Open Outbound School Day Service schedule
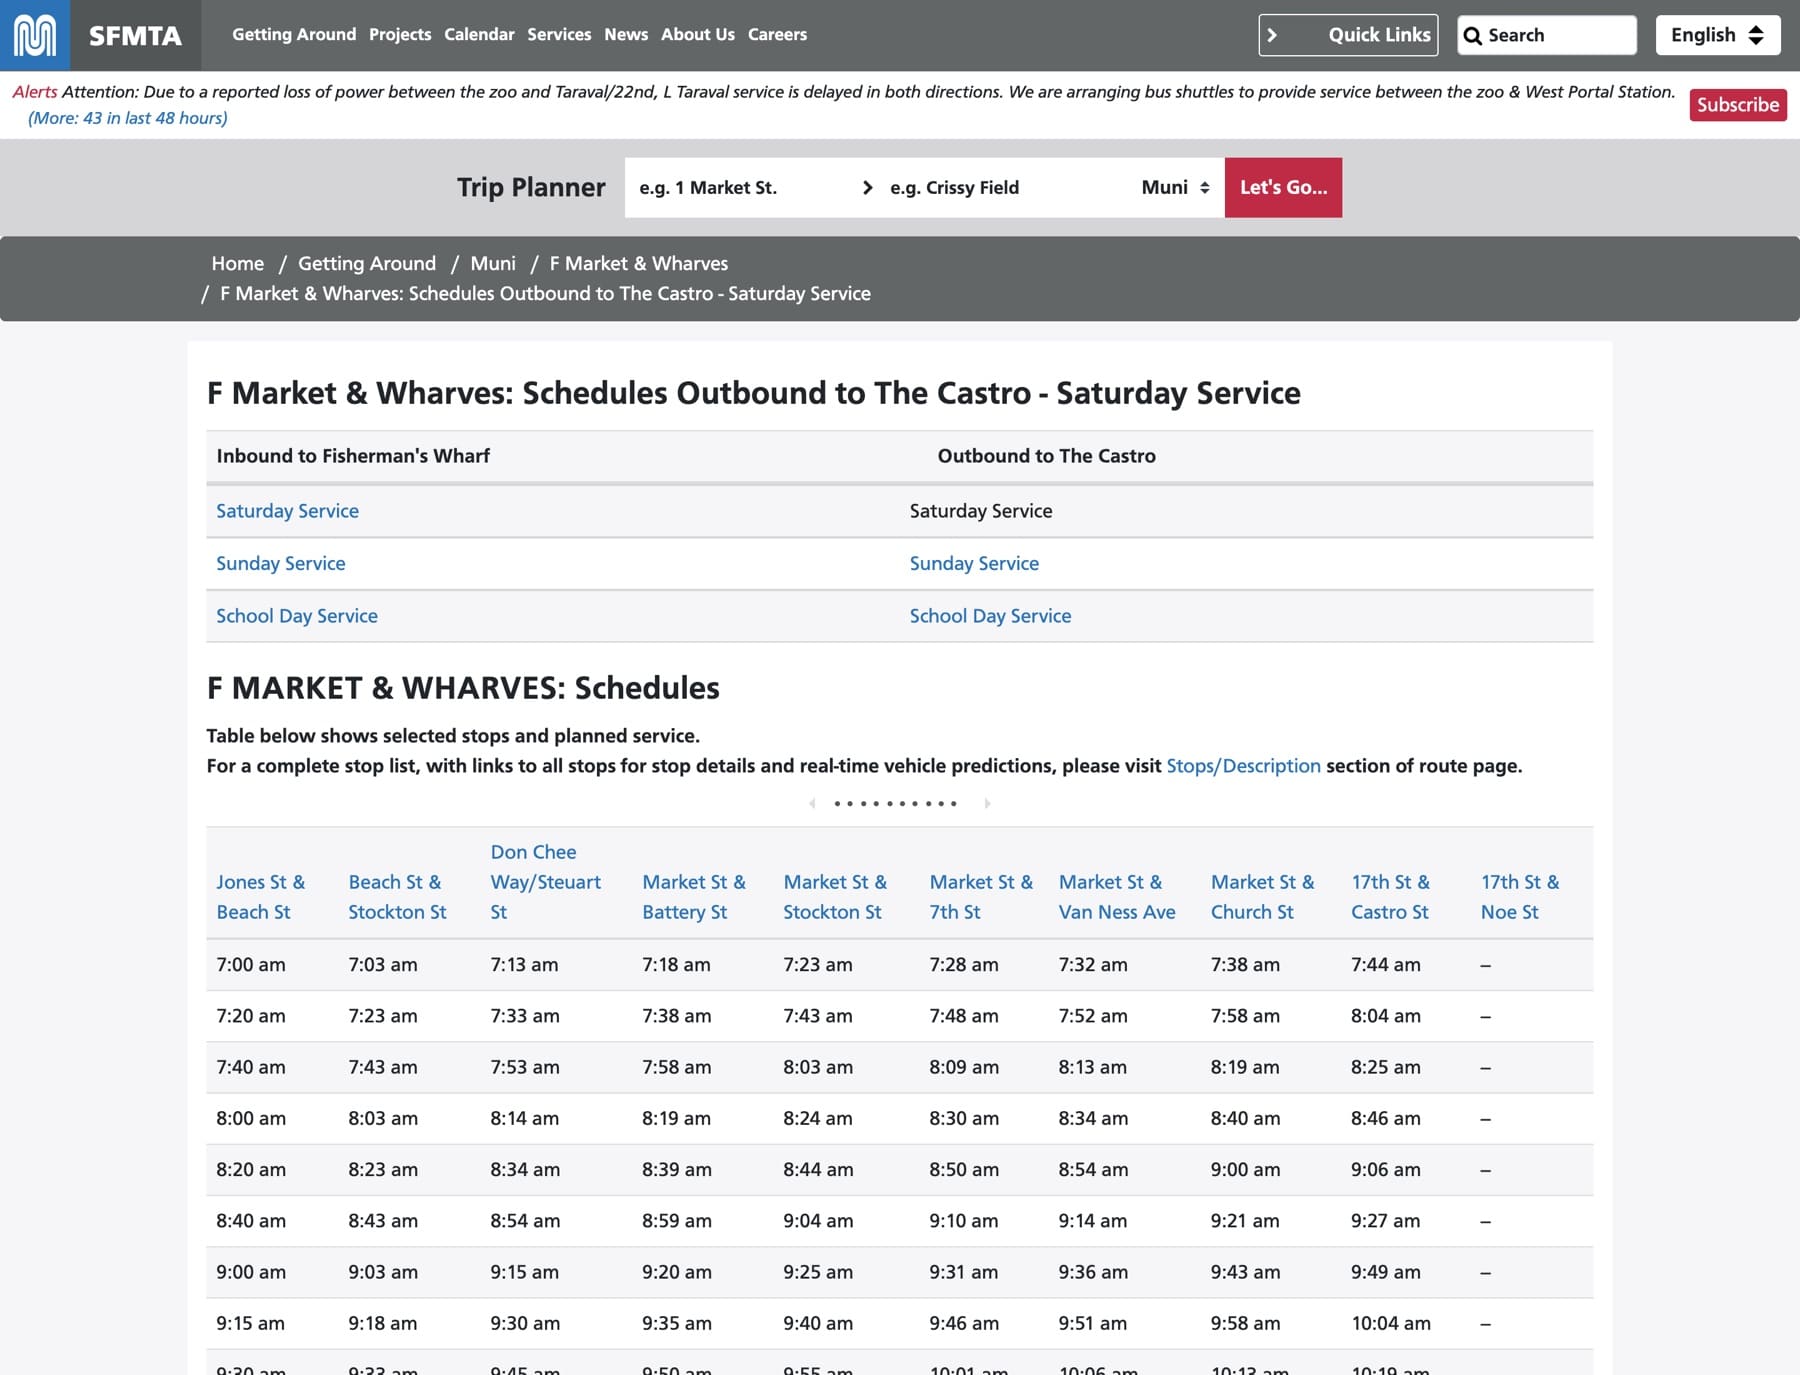Viewport: 1800px width, 1375px height. 990,616
